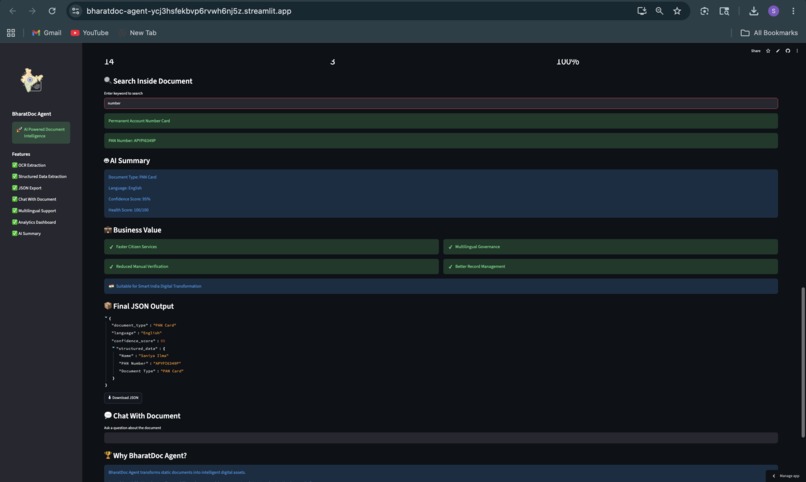Click the PAN Number JSON value

click(x=167, y=363)
